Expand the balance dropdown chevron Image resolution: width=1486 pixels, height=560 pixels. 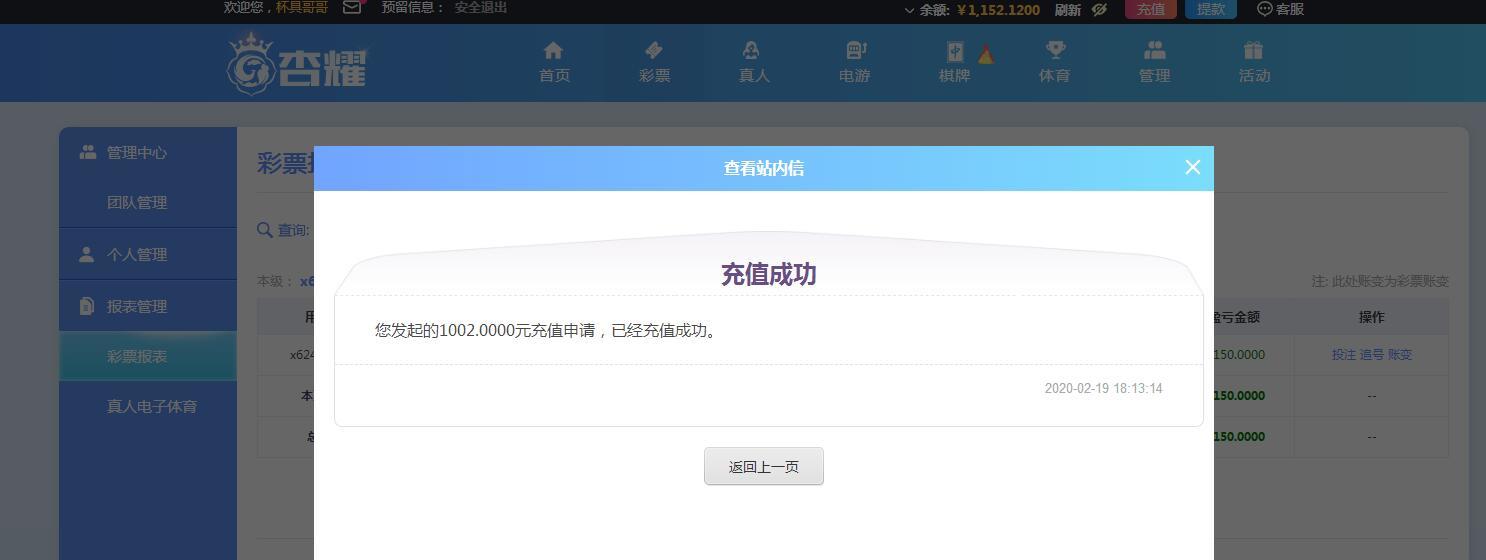click(909, 10)
